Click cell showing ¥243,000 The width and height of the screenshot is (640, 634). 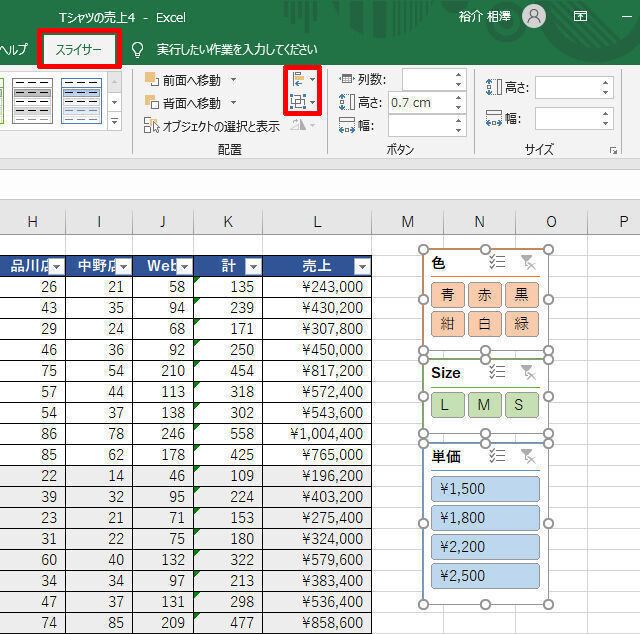(317, 287)
